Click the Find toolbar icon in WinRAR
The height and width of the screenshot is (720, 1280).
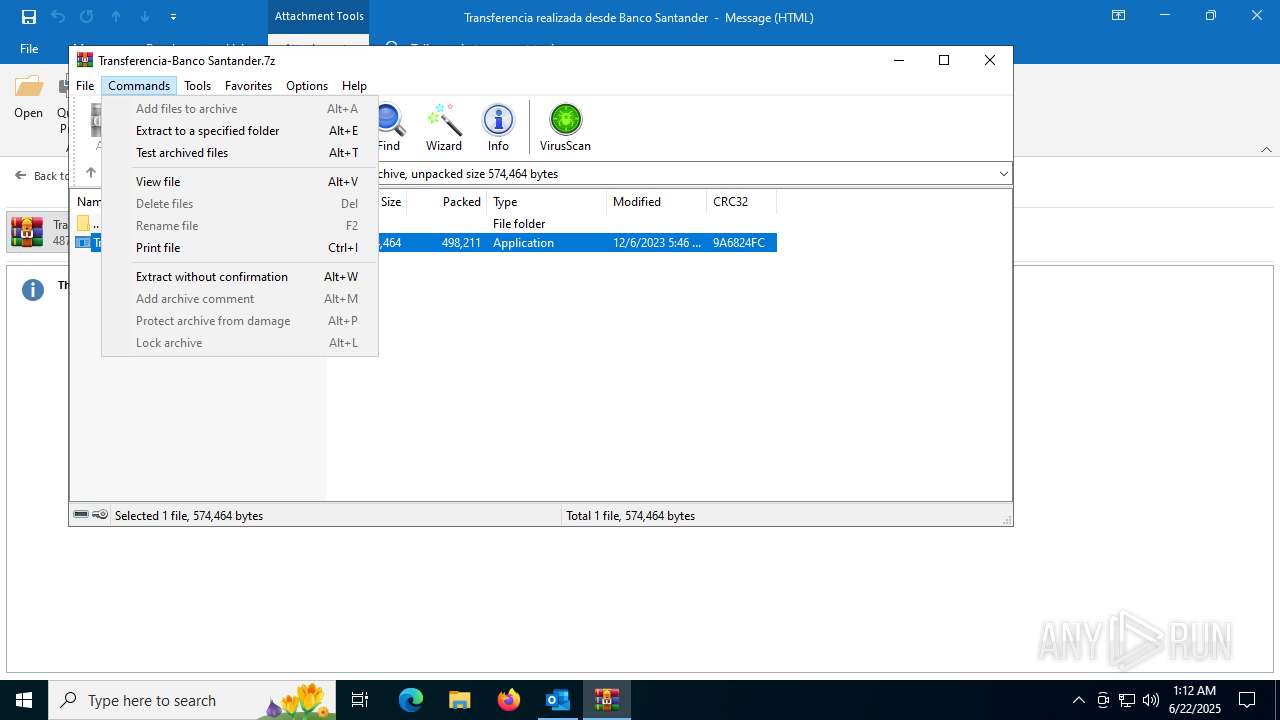point(389,127)
